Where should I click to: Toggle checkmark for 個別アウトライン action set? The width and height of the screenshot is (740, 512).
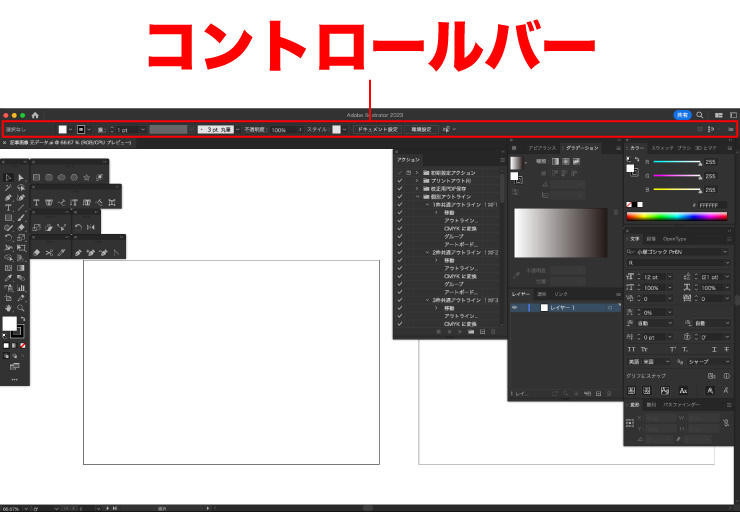point(400,197)
